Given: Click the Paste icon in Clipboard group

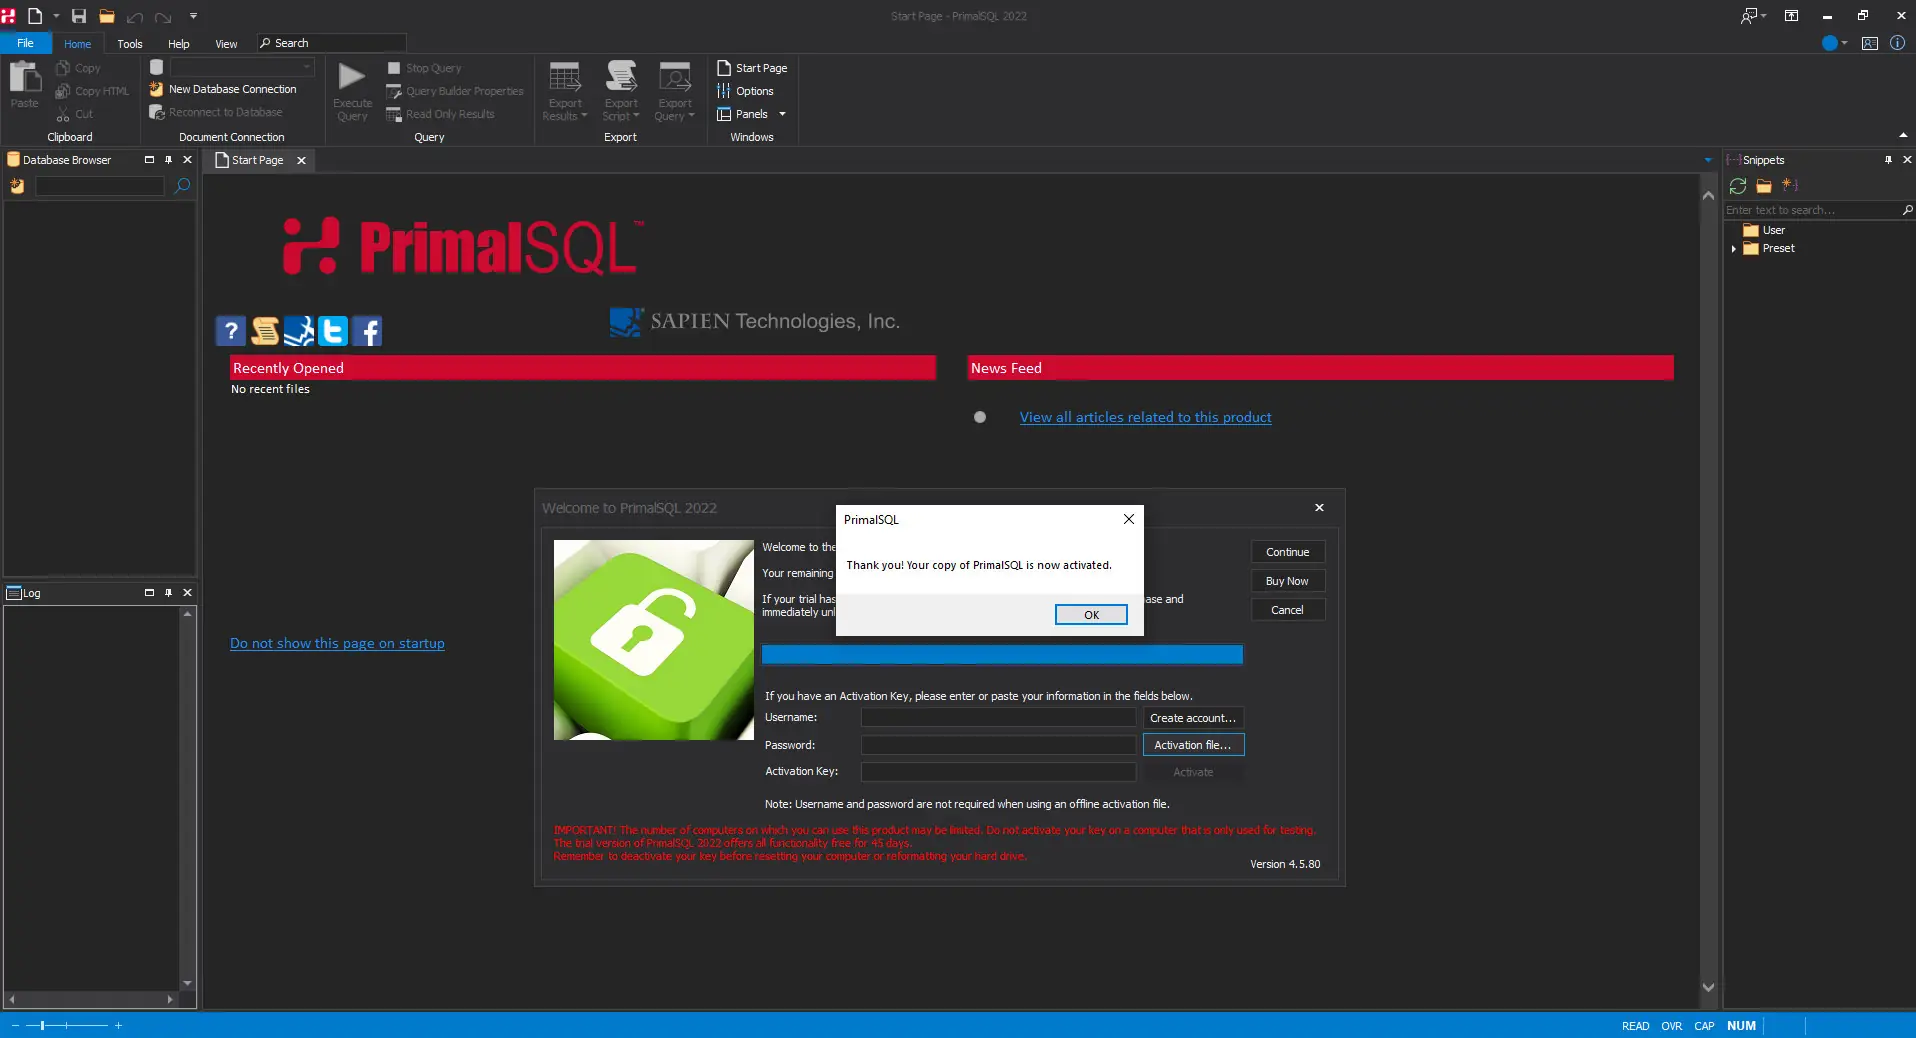Looking at the screenshot, I should 24,84.
